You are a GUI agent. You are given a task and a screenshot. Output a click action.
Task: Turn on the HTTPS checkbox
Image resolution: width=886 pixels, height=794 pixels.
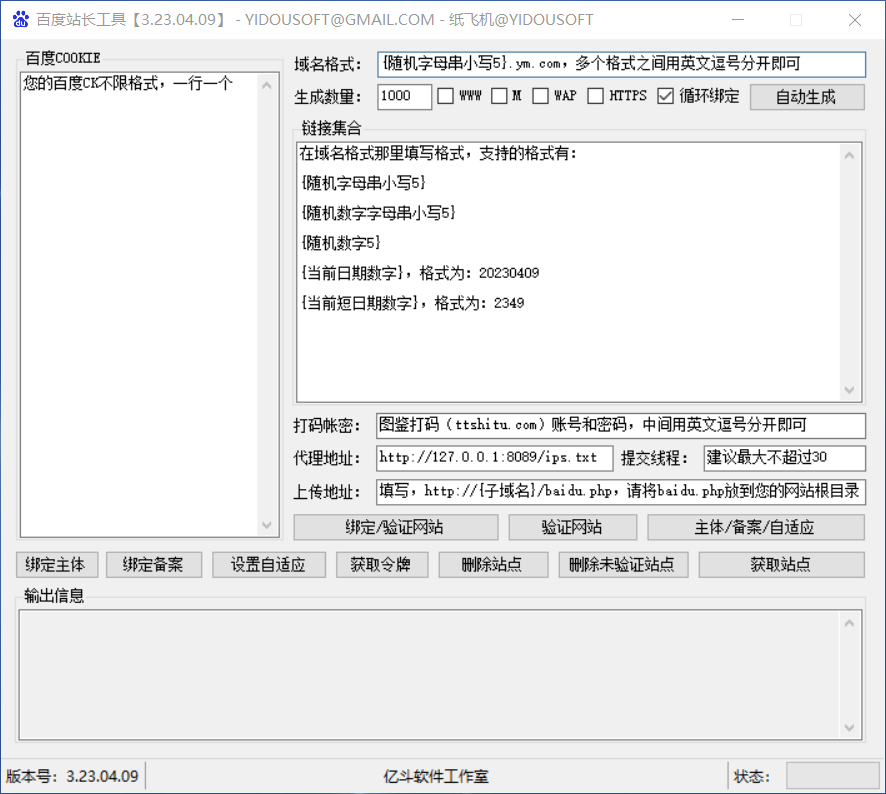pyautogui.click(x=595, y=96)
